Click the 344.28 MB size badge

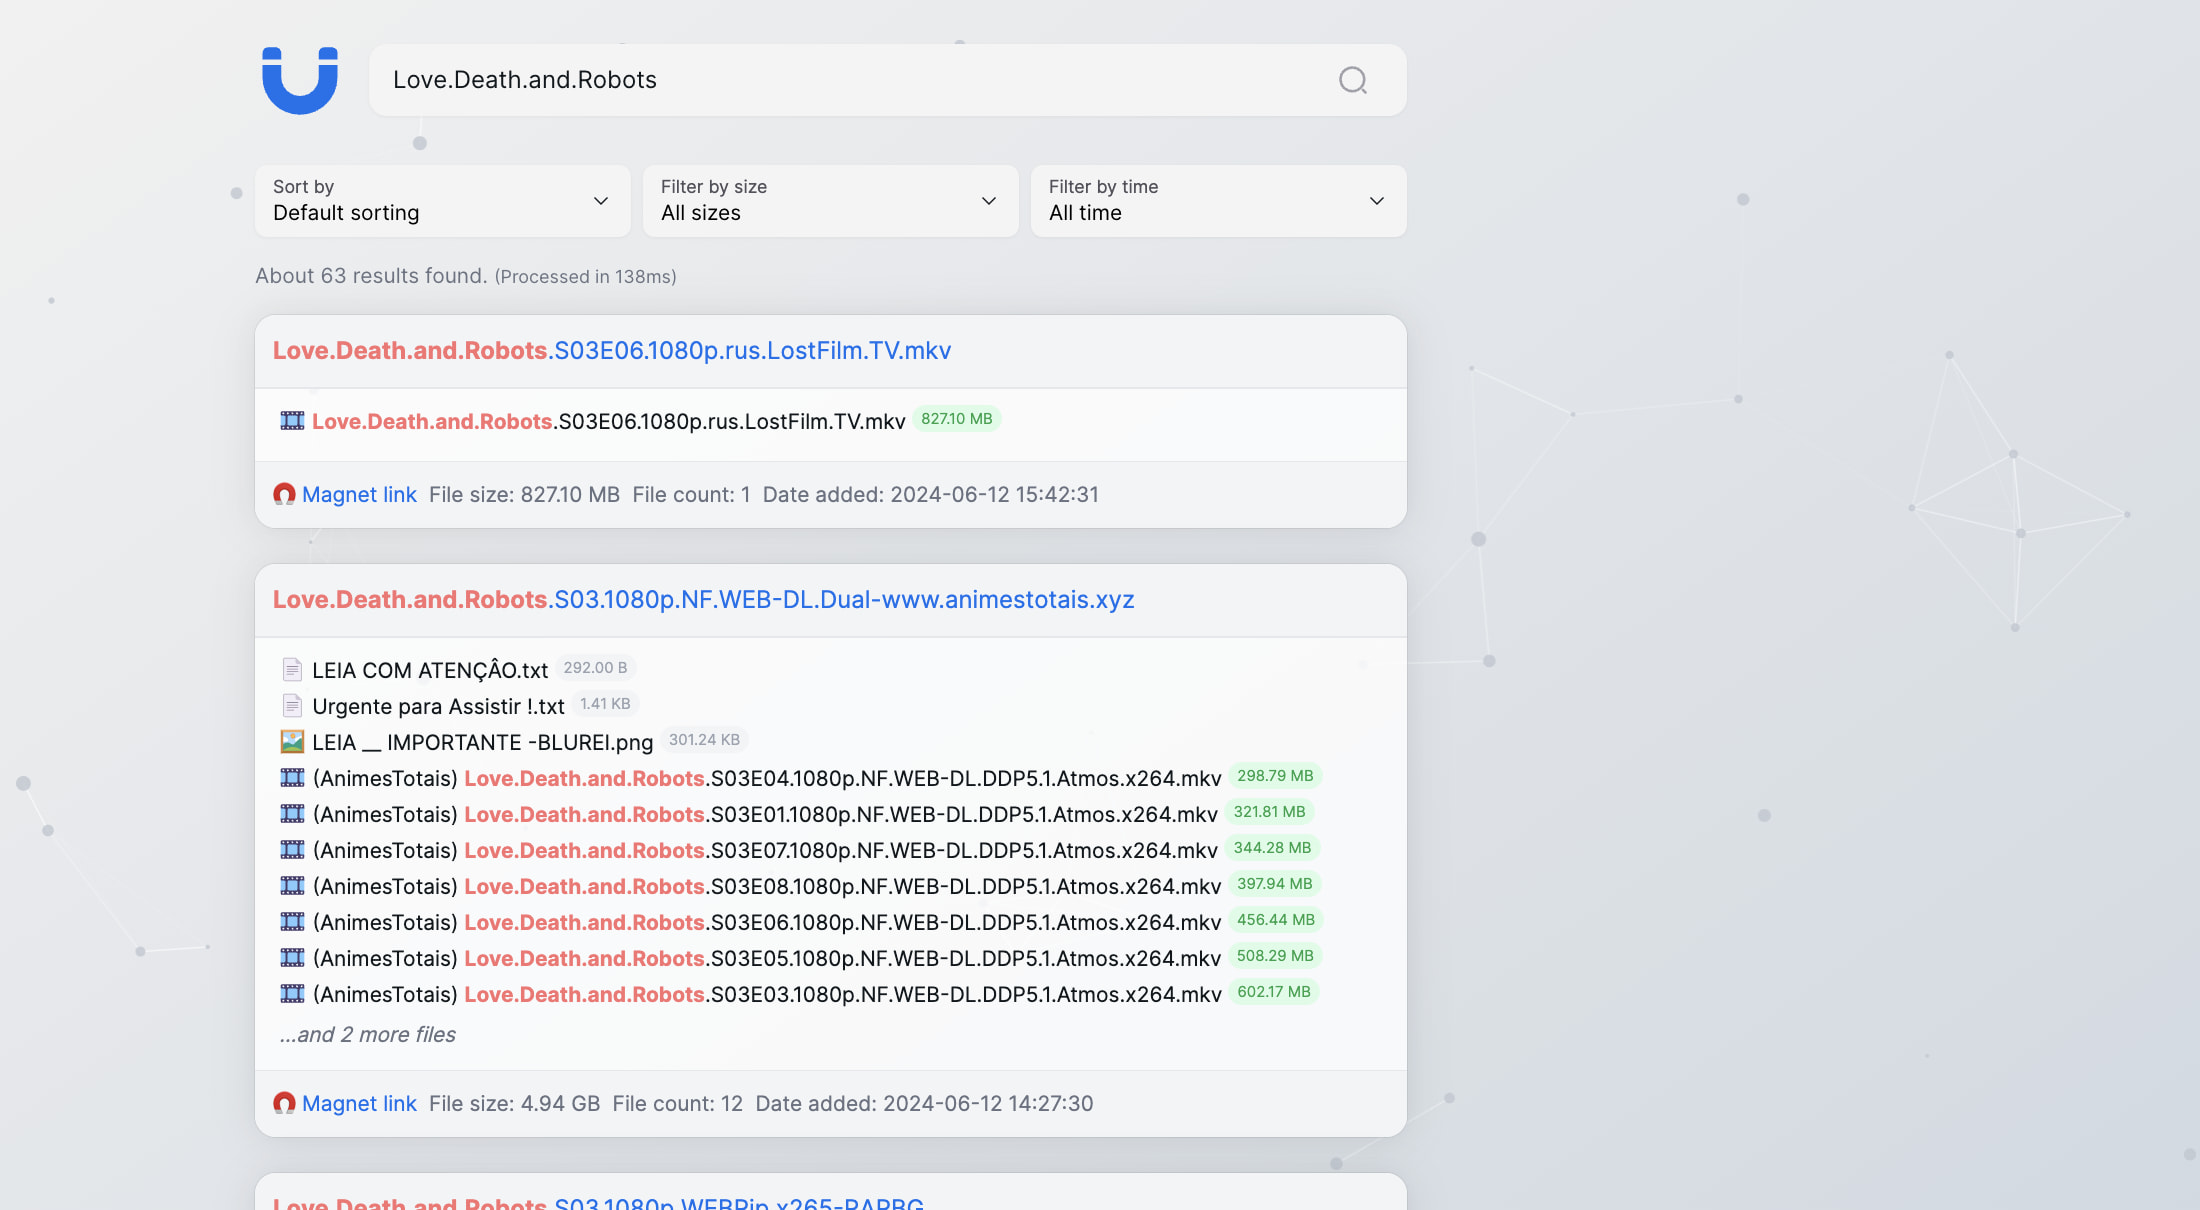pos(1272,848)
